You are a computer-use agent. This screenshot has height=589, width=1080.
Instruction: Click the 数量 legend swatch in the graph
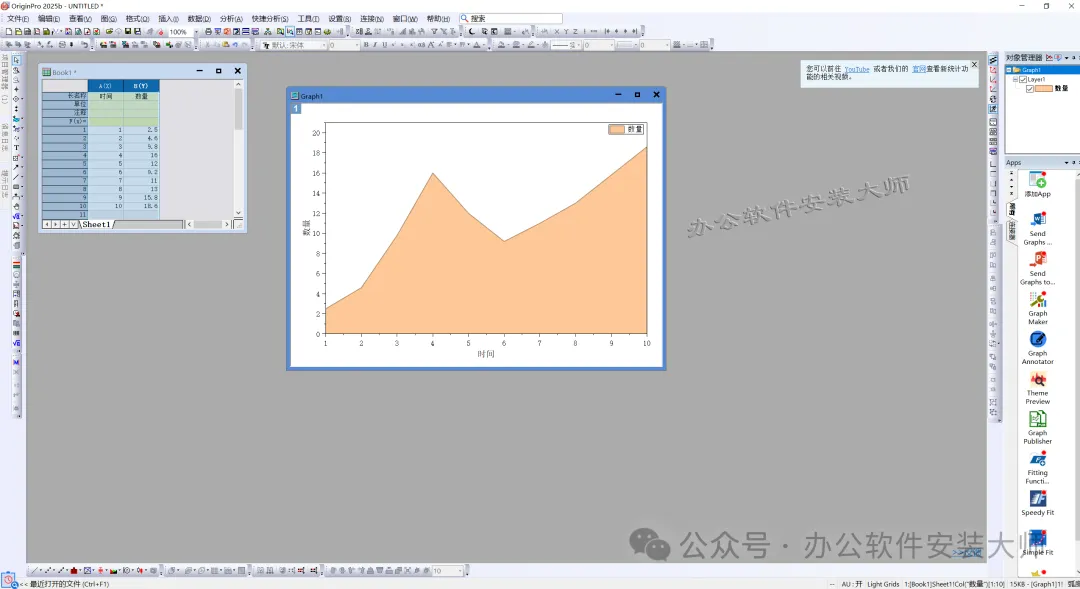(x=616, y=130)
